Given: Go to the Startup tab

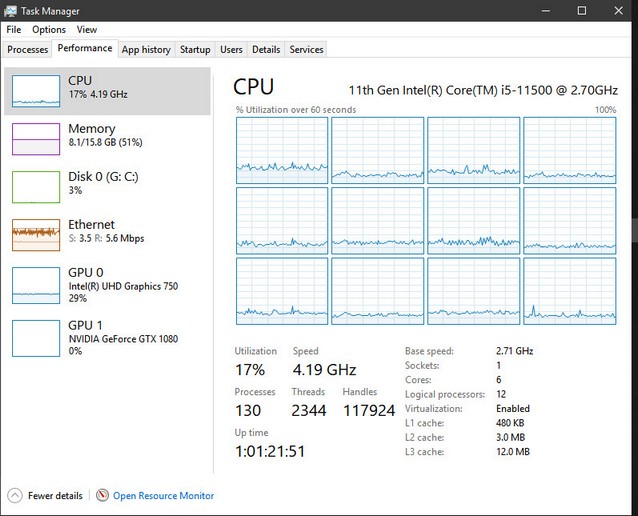Looking at the screenshot, I should coord(195,49).
